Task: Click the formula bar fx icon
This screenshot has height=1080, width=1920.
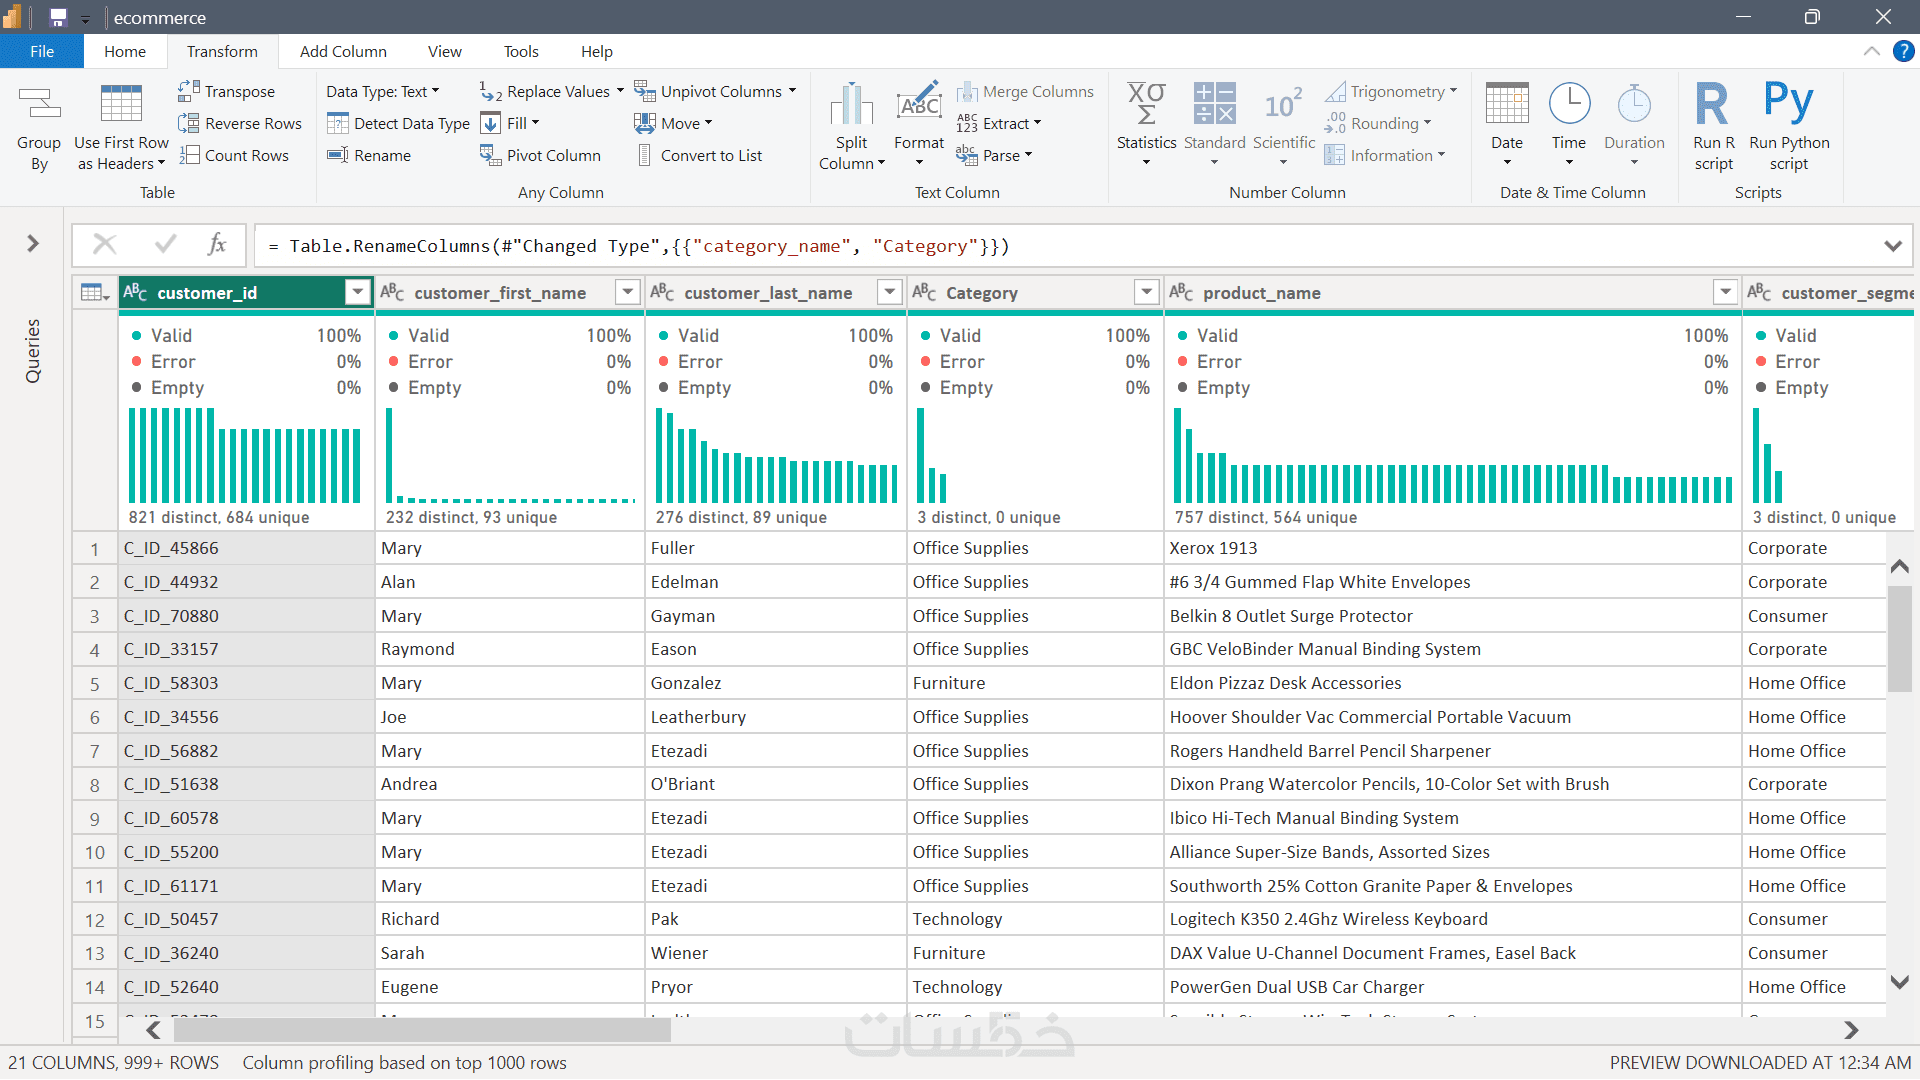Action: pyautogui.click(x=217, y=245)
